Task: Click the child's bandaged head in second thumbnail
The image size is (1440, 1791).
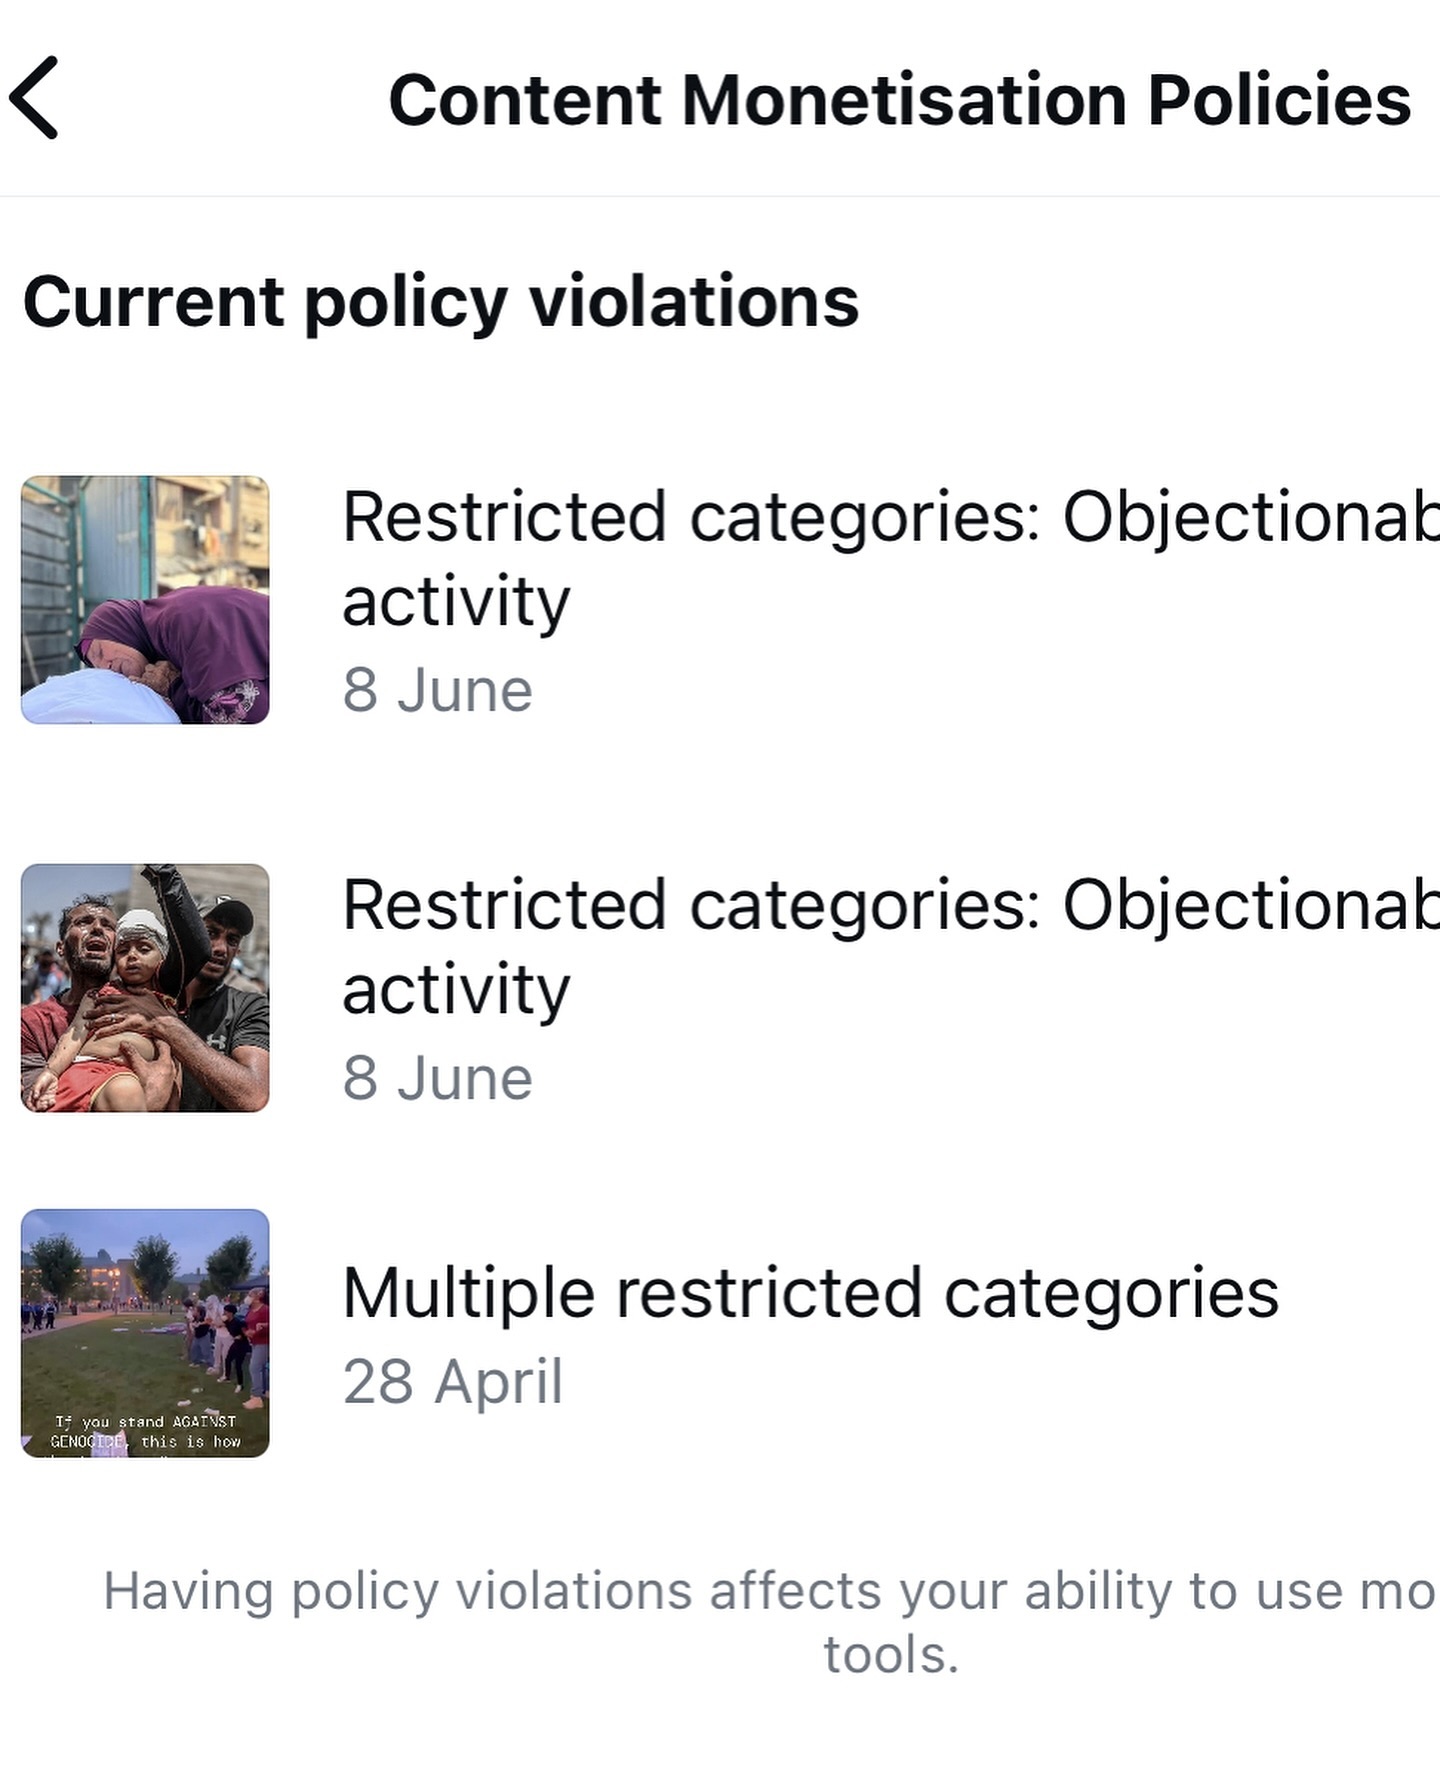Action: 140,930
